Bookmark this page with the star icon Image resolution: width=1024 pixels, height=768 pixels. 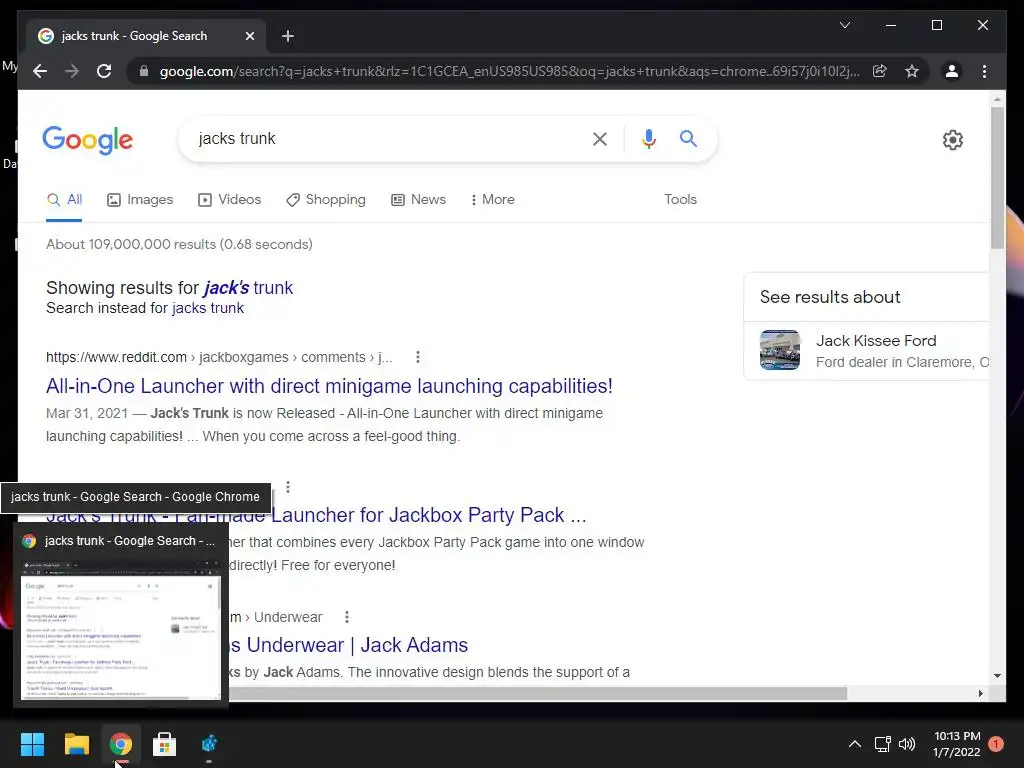tap(912, 71)
